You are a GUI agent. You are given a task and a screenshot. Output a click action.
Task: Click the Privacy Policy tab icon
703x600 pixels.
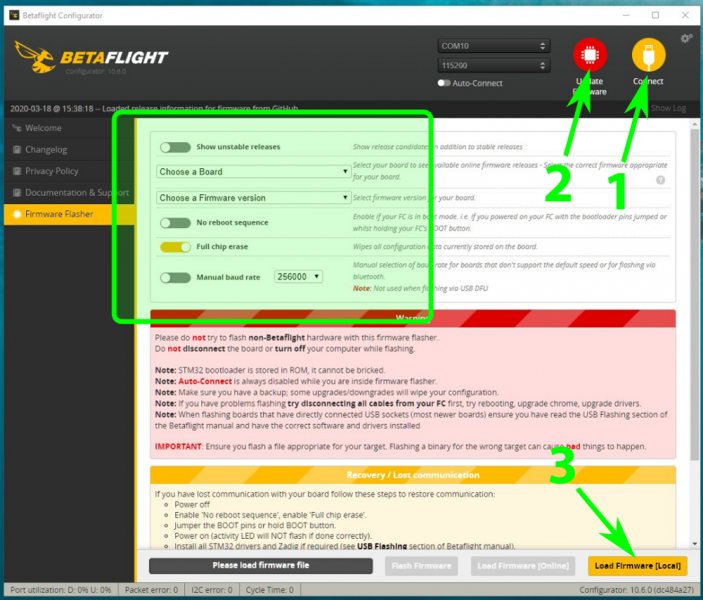click(17, 171)
